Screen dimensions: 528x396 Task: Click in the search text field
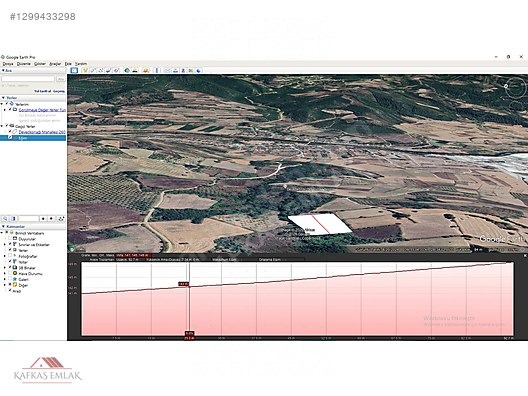28,79
